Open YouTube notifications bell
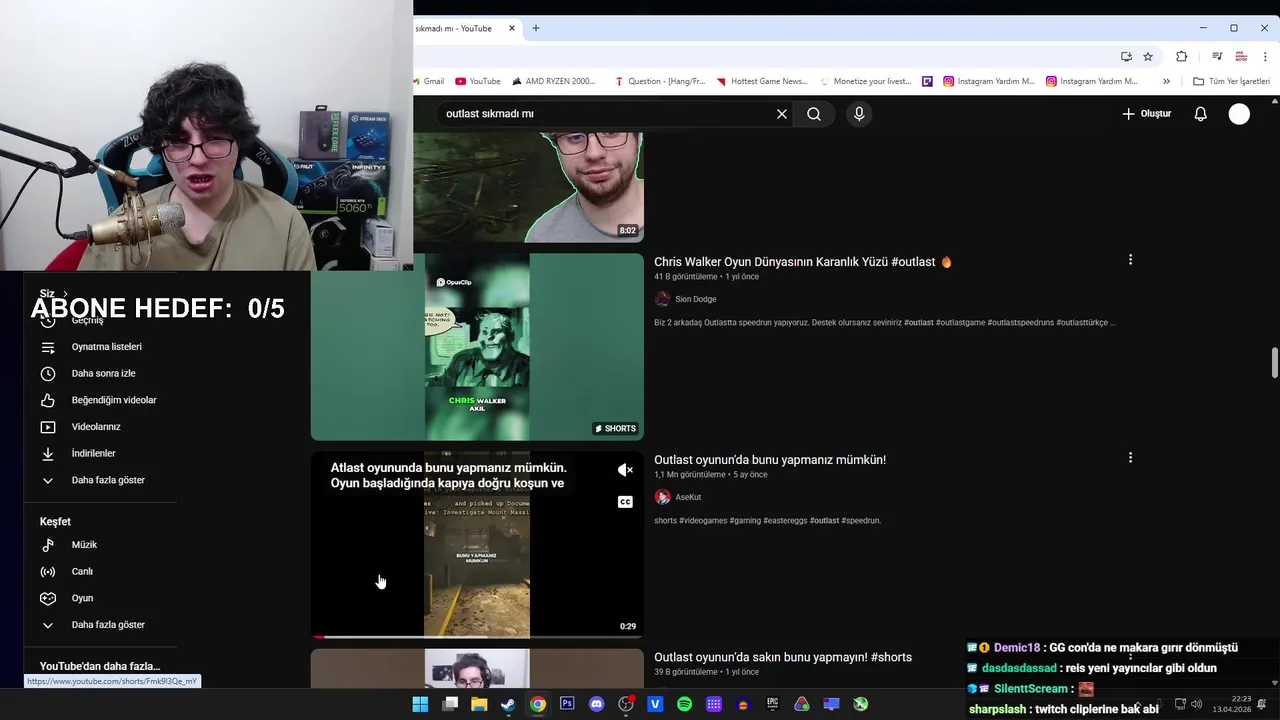Image resolution: width=1280 pixels, height=720 pixels. click(x=1201, y=114)
